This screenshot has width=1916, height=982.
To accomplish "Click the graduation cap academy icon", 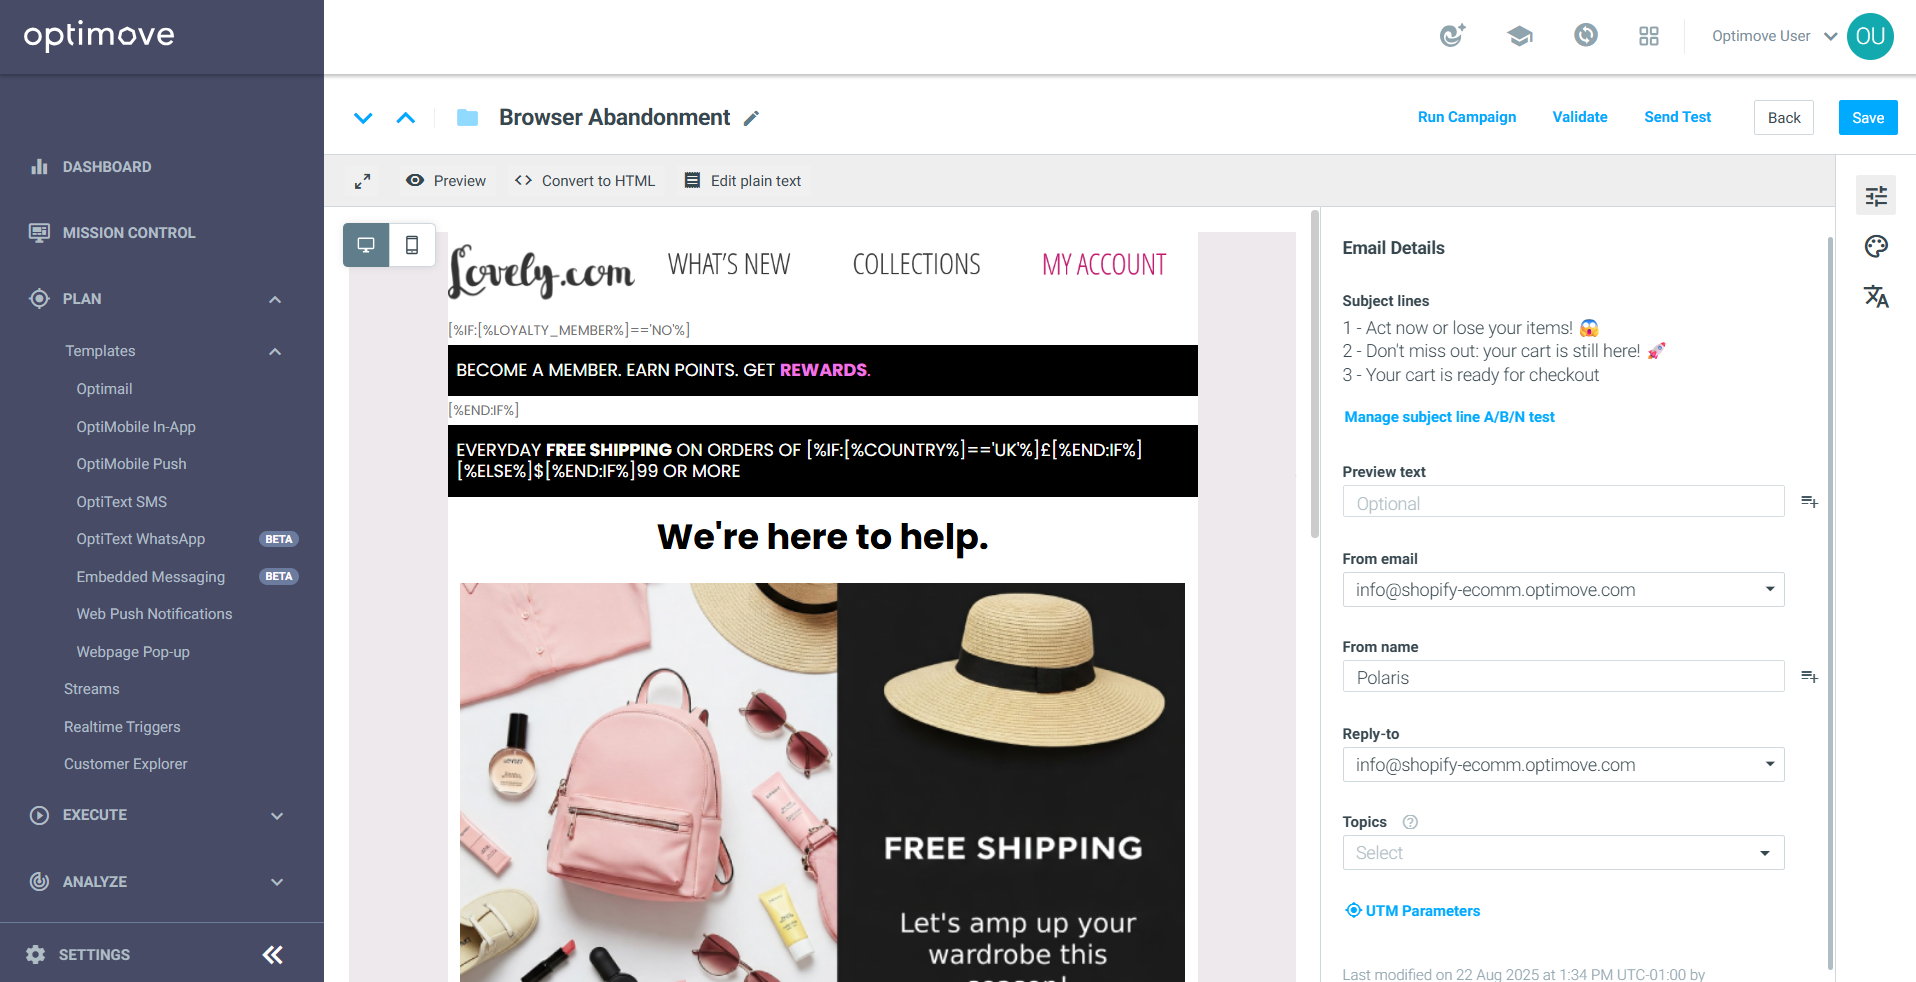I will click(x=1519, y=36).
